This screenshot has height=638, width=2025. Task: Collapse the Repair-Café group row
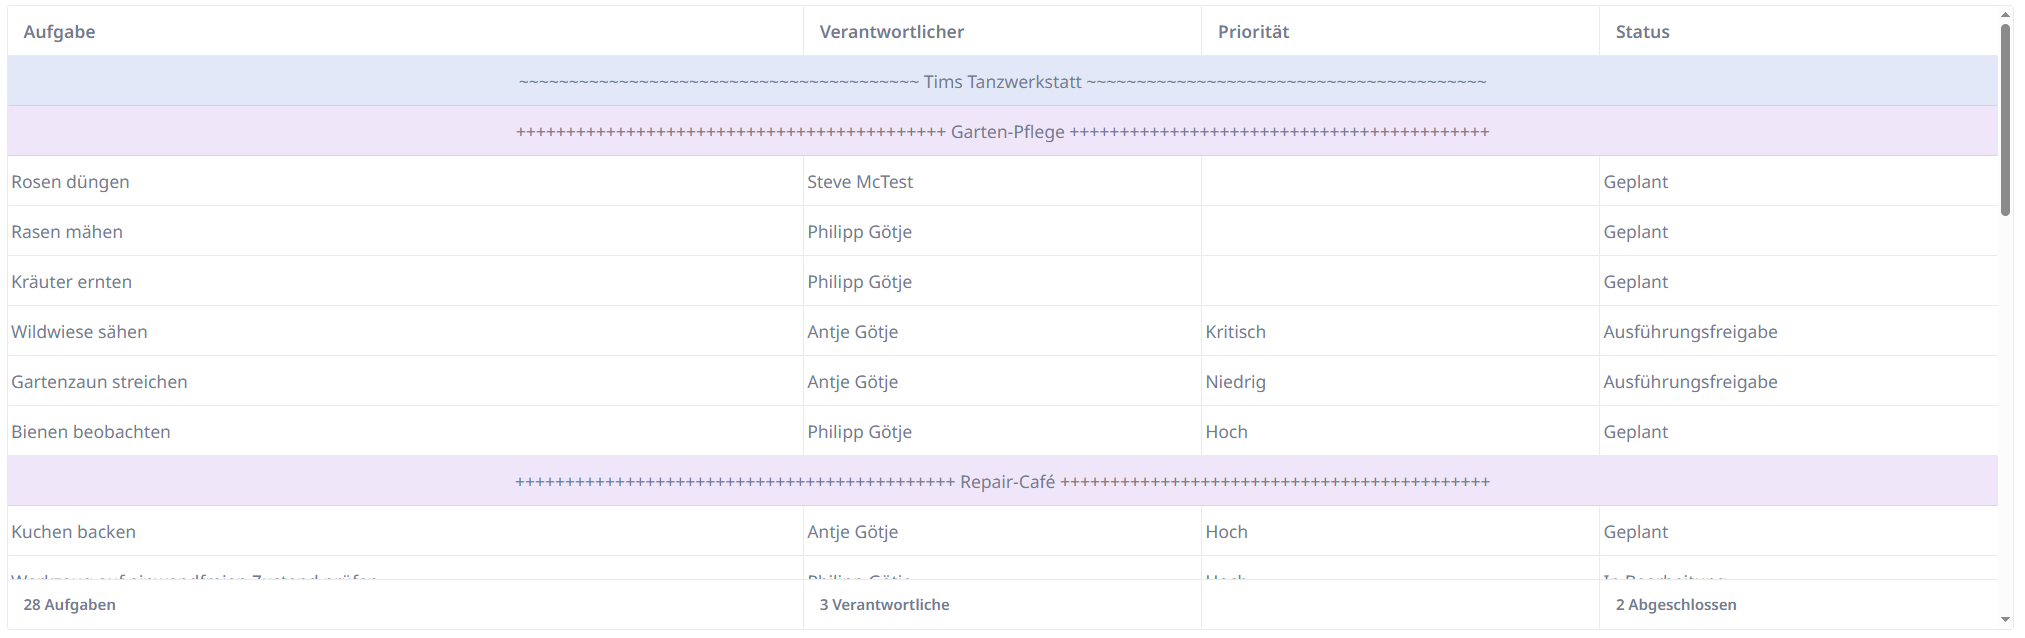[x=1000, y=481]
